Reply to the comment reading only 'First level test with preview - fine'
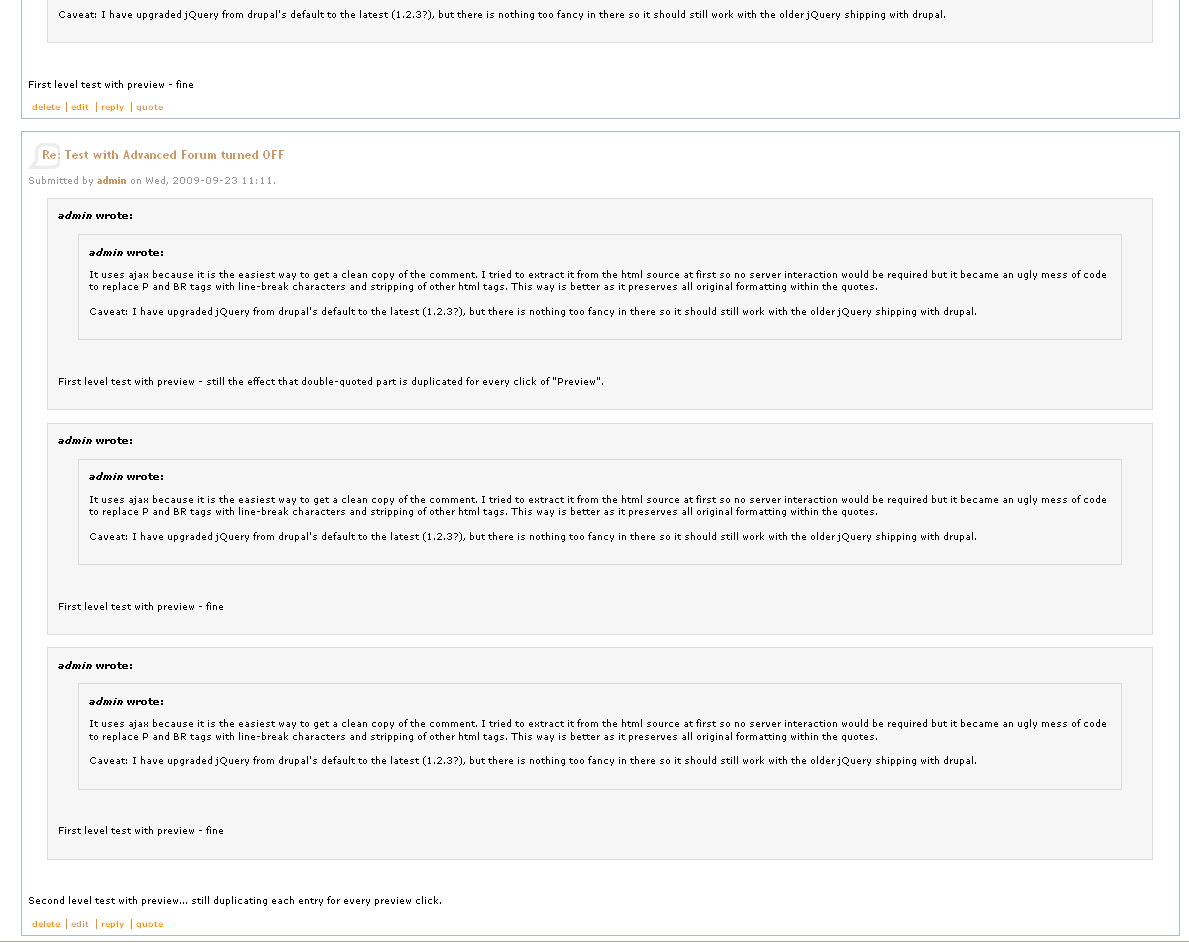This screenshot has width=1189, height=943. click(x=112, y=108)
